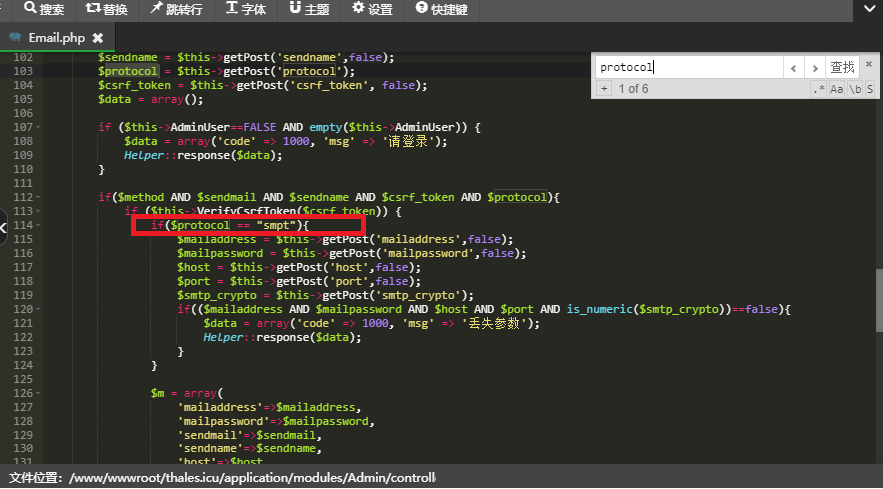Toggle whole-word \b search option
Screen dimensions: 883x489
tap(855, 89)
